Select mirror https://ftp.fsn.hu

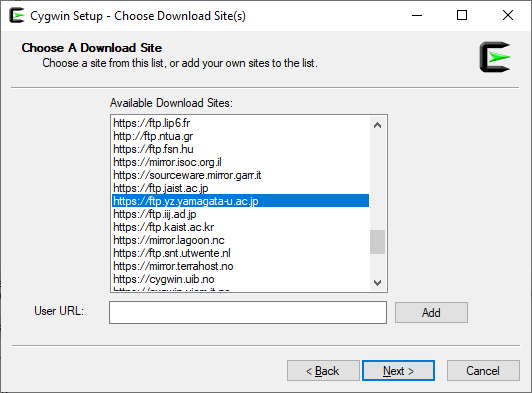[x=240, y=149]
